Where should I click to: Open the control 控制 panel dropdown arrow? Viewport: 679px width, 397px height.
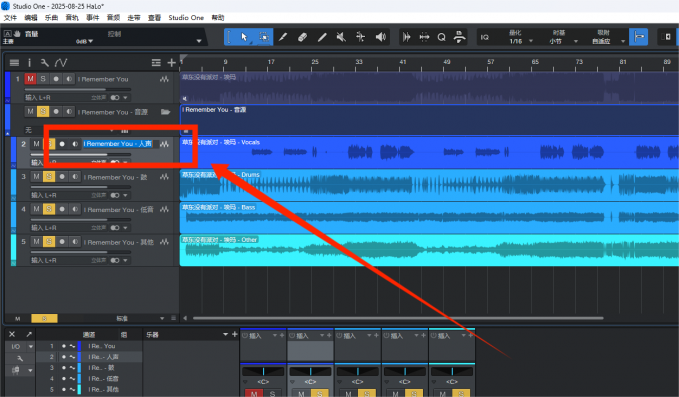199,42
